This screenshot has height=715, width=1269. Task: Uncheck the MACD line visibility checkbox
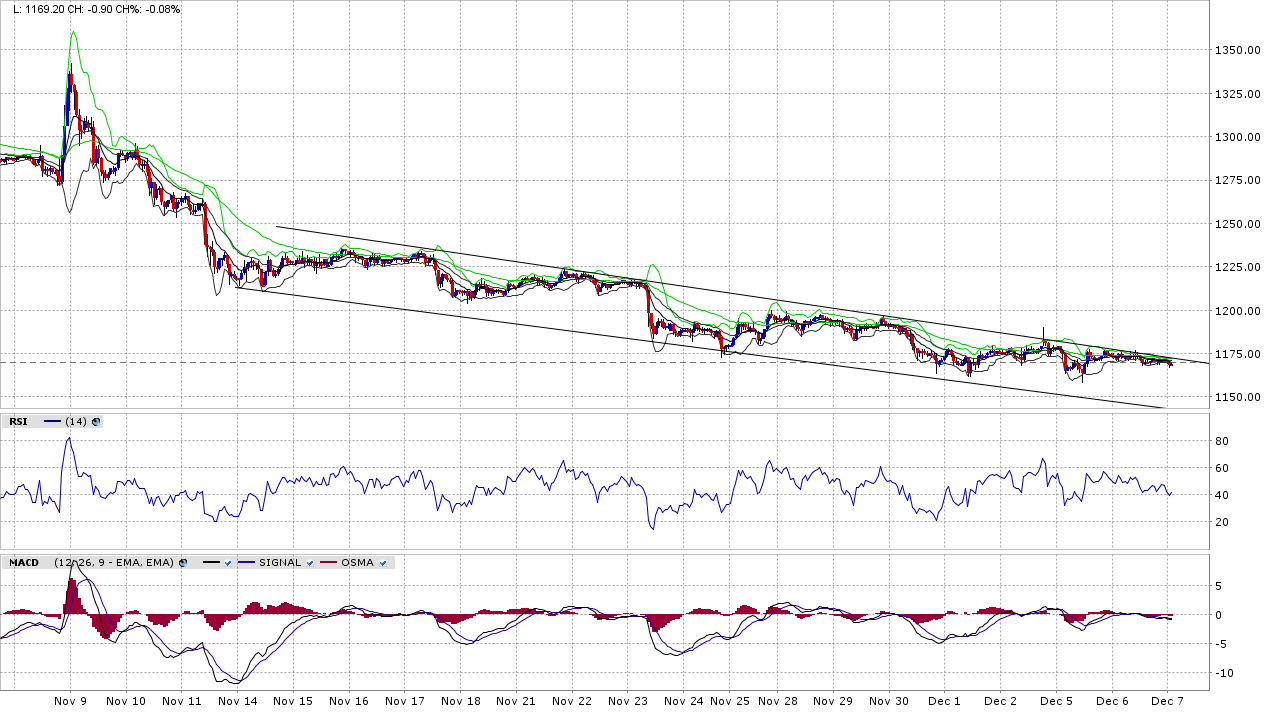[x=228, y=563]
